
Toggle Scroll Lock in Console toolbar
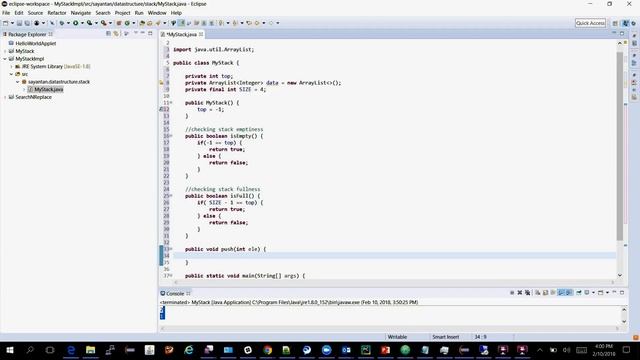pyautogui.click(x=545, y=293)
